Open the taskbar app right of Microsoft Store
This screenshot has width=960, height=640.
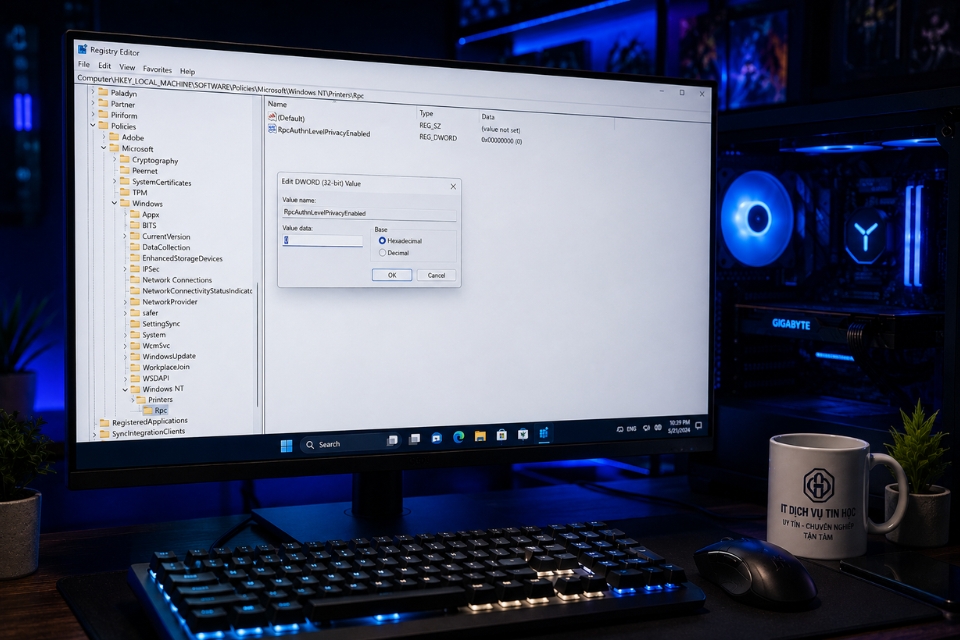click(522, 434)
